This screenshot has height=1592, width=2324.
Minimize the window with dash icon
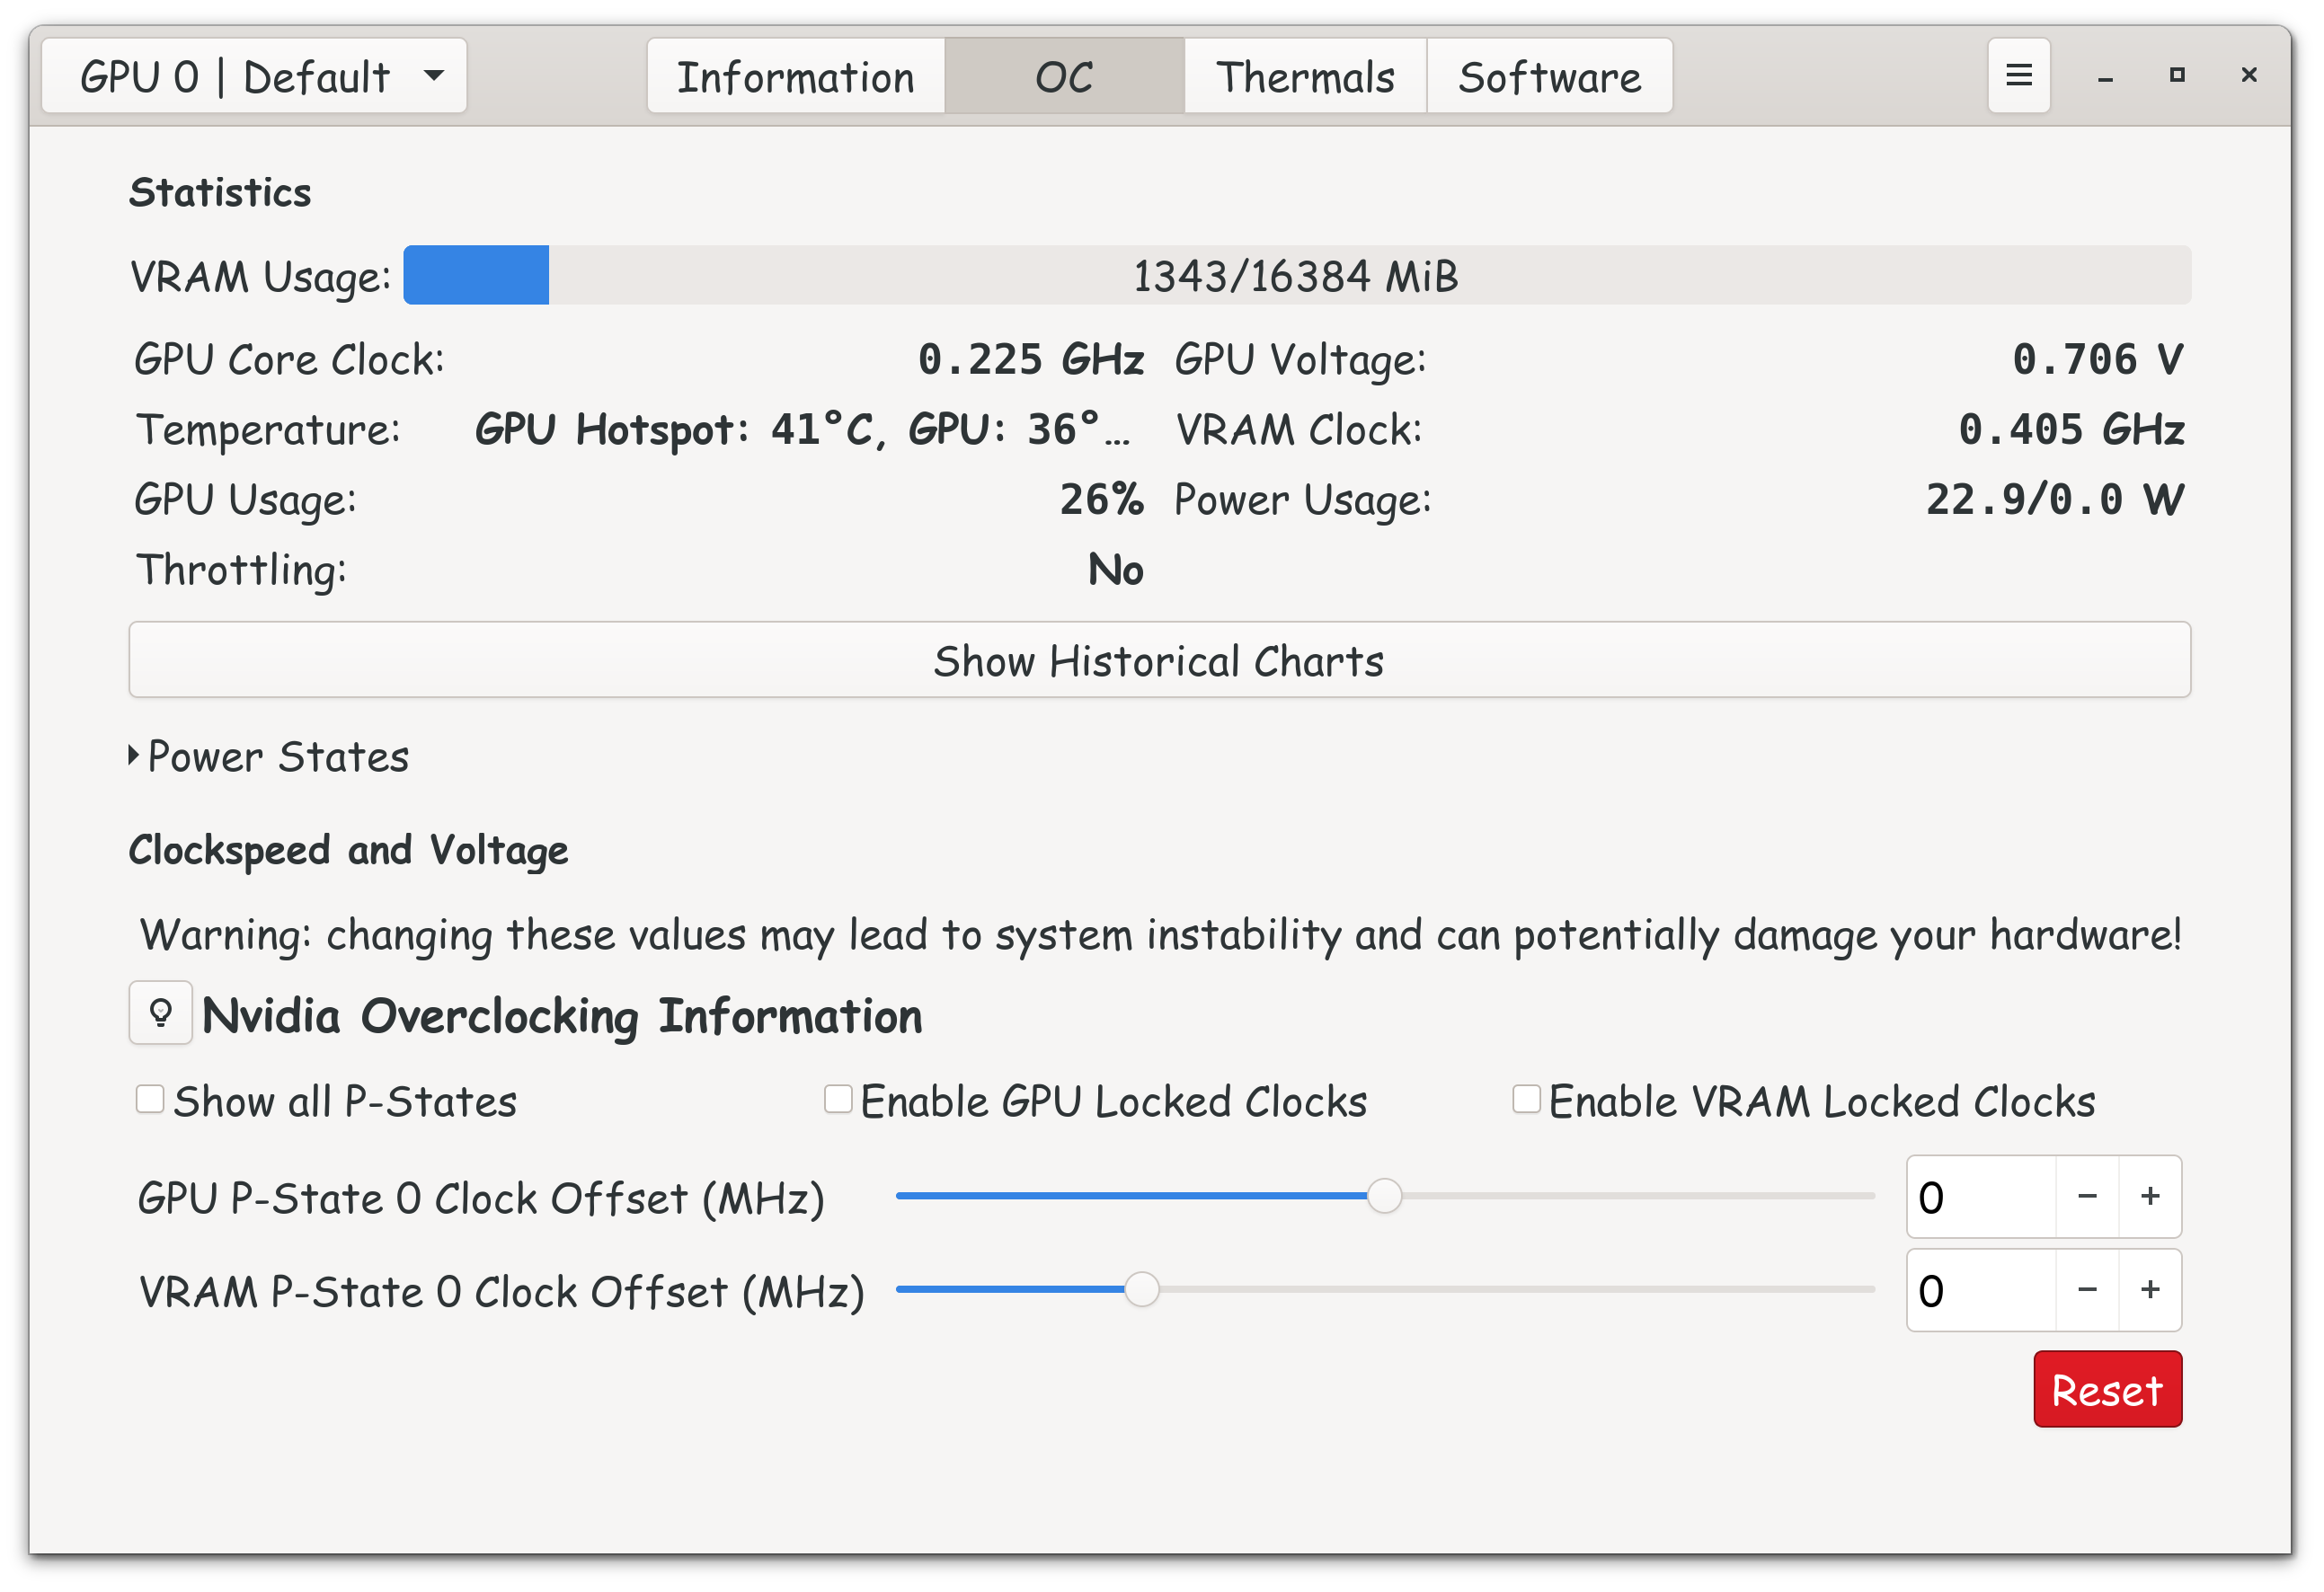[2104, 78]
